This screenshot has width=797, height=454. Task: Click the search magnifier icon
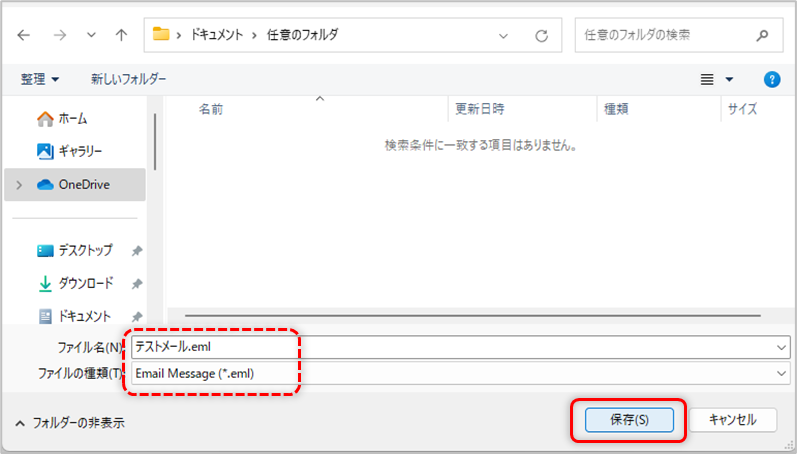pyautogui.click(x=762, y=35)
